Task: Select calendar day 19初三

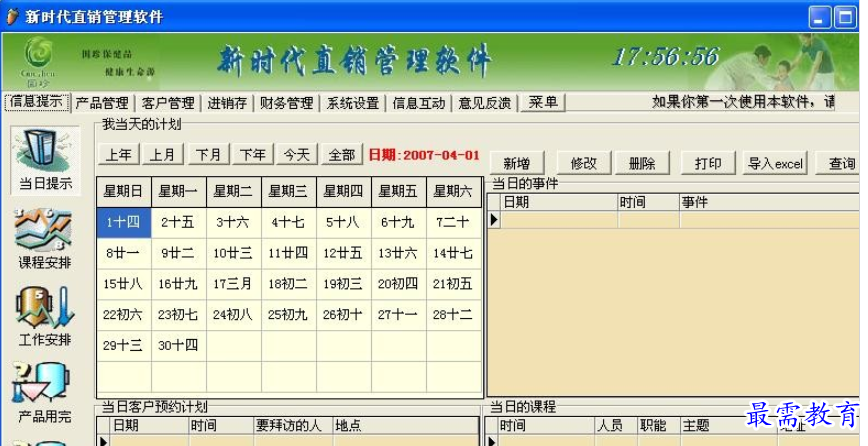Action: coord(343,284)
